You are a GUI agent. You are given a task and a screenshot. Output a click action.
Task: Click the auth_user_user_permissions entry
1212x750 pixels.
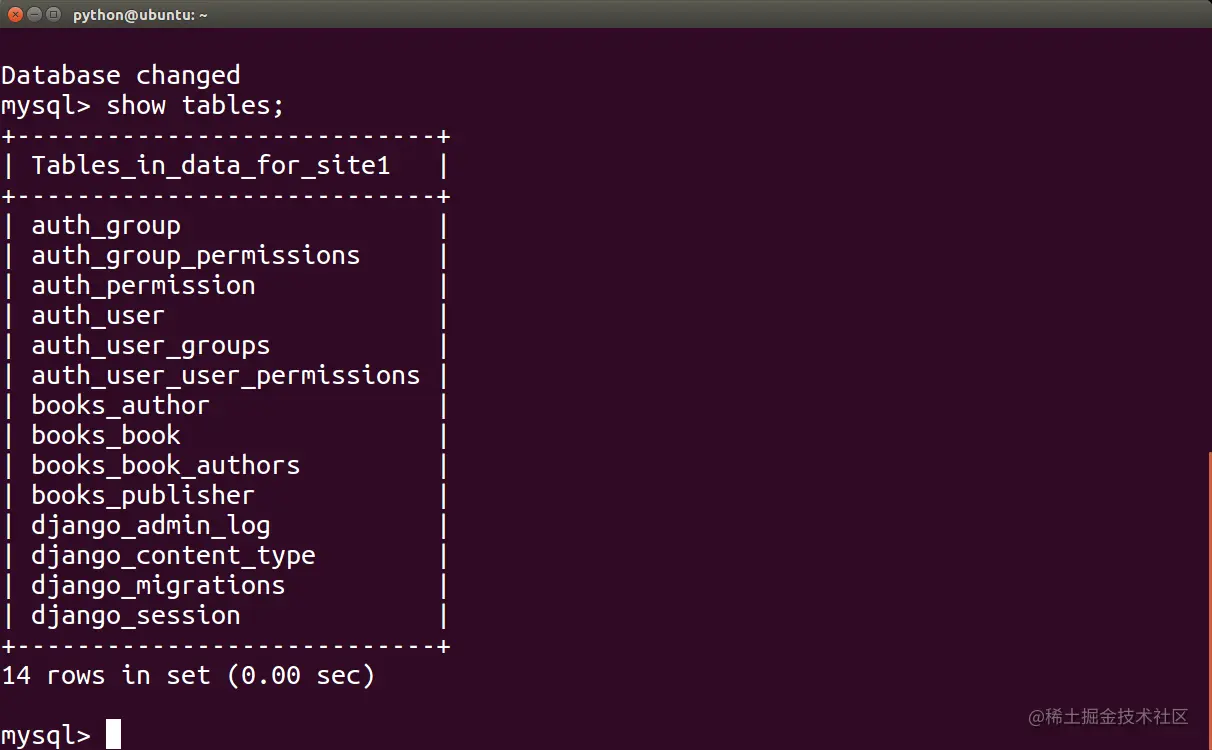(225, 376)
